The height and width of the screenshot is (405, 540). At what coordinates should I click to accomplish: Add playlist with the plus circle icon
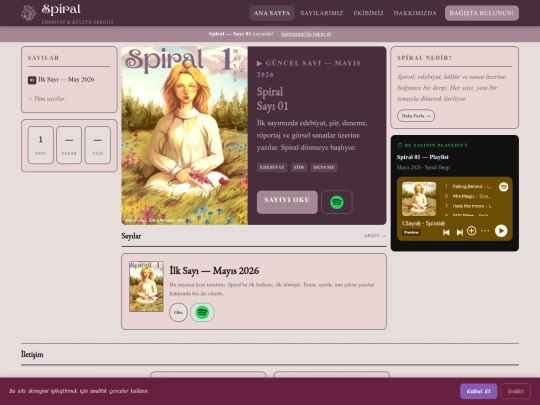point(471,231)
